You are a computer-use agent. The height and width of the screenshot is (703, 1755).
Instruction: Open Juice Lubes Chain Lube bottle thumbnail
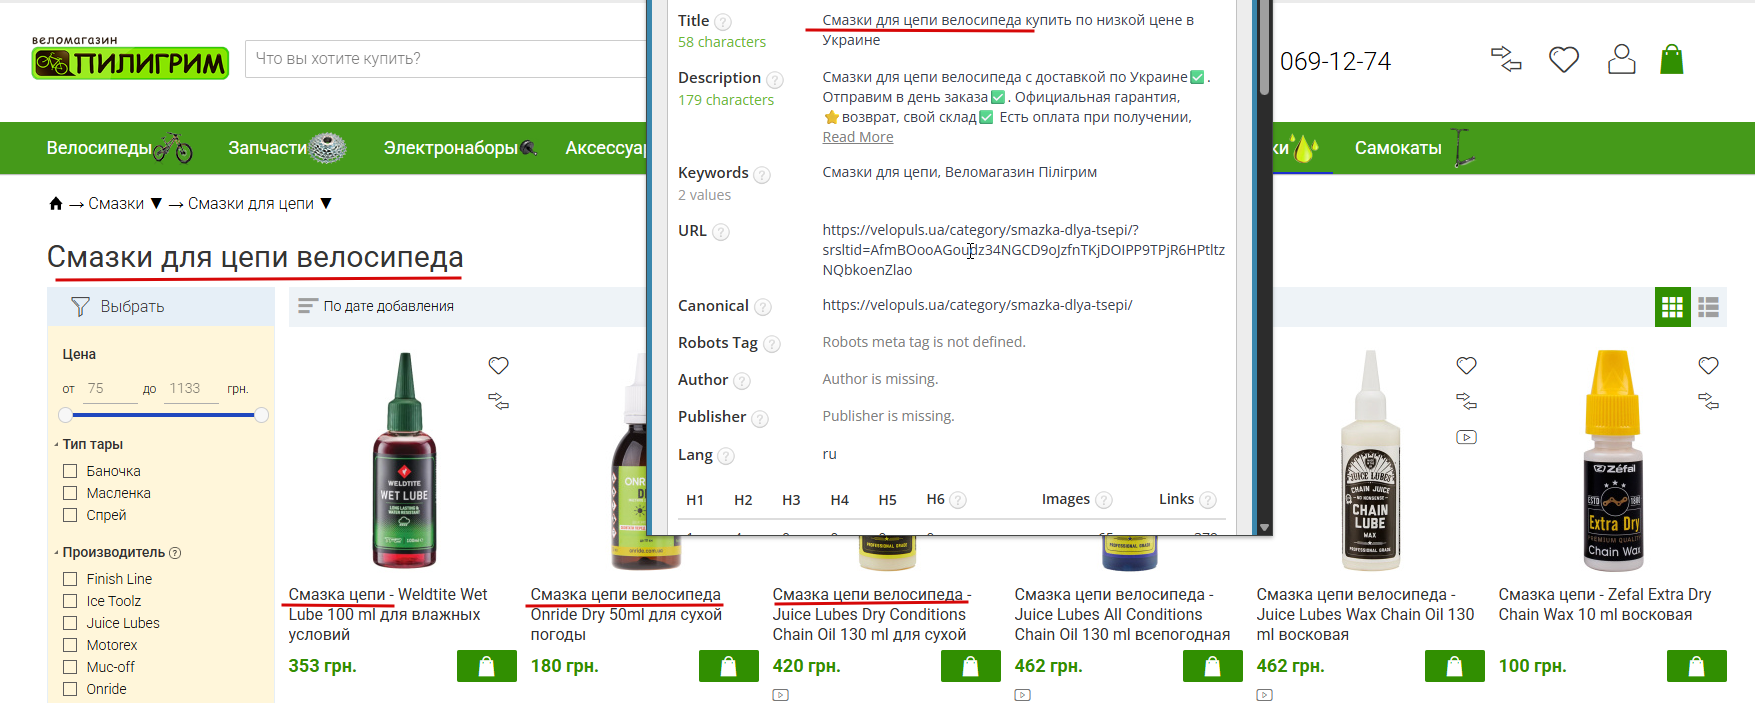(1370, 460)
